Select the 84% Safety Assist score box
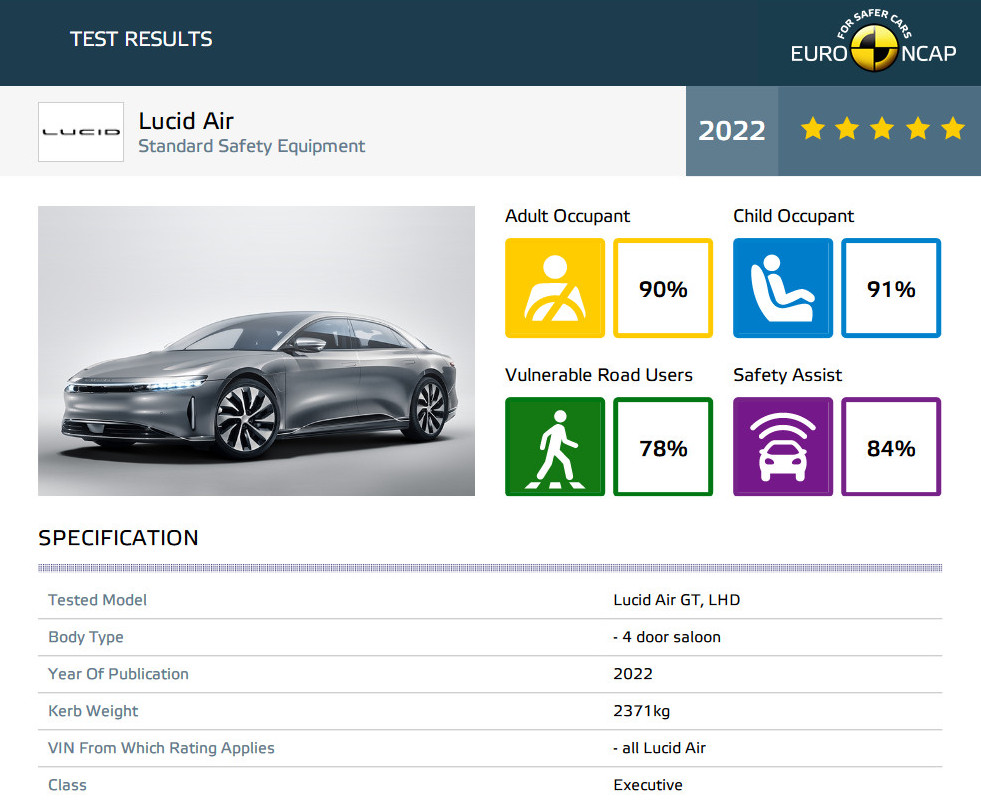The width and height of the screenshot is (981, 803). pos(891,446)
